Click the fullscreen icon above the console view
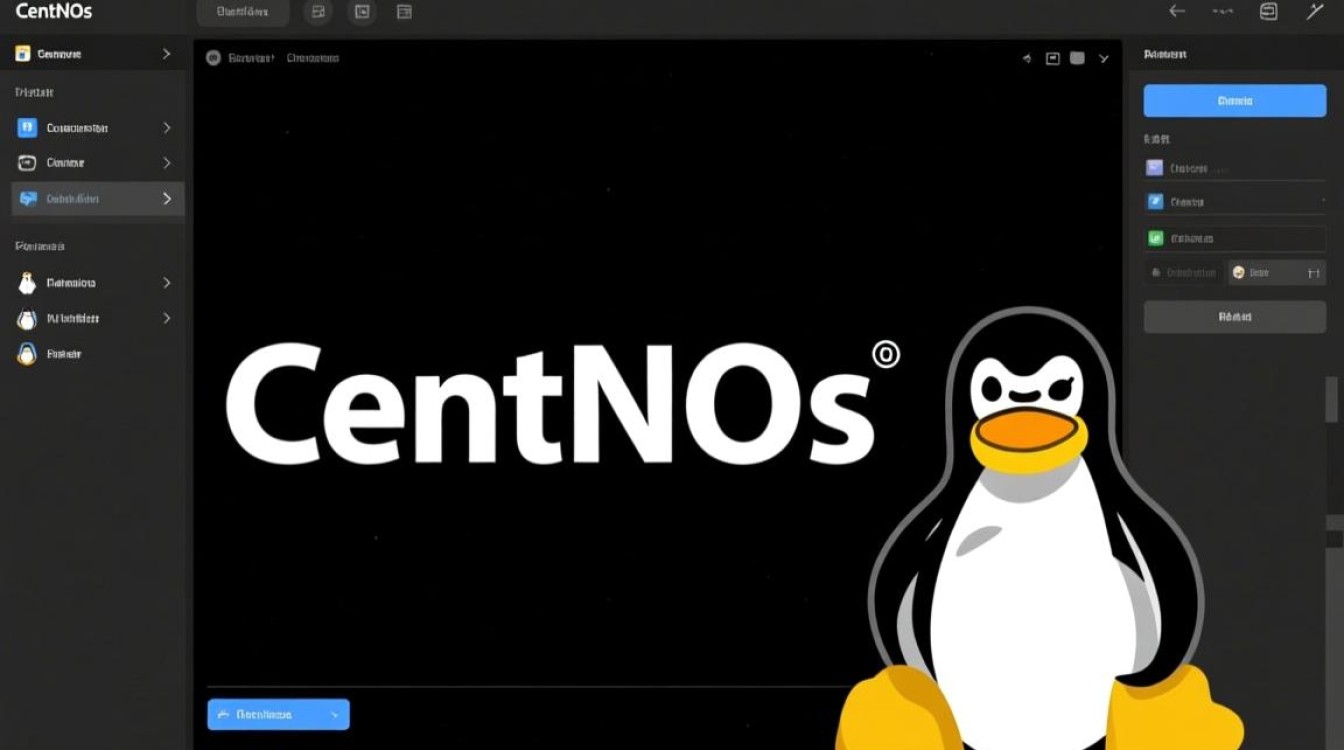 [x=1052, y=58]
